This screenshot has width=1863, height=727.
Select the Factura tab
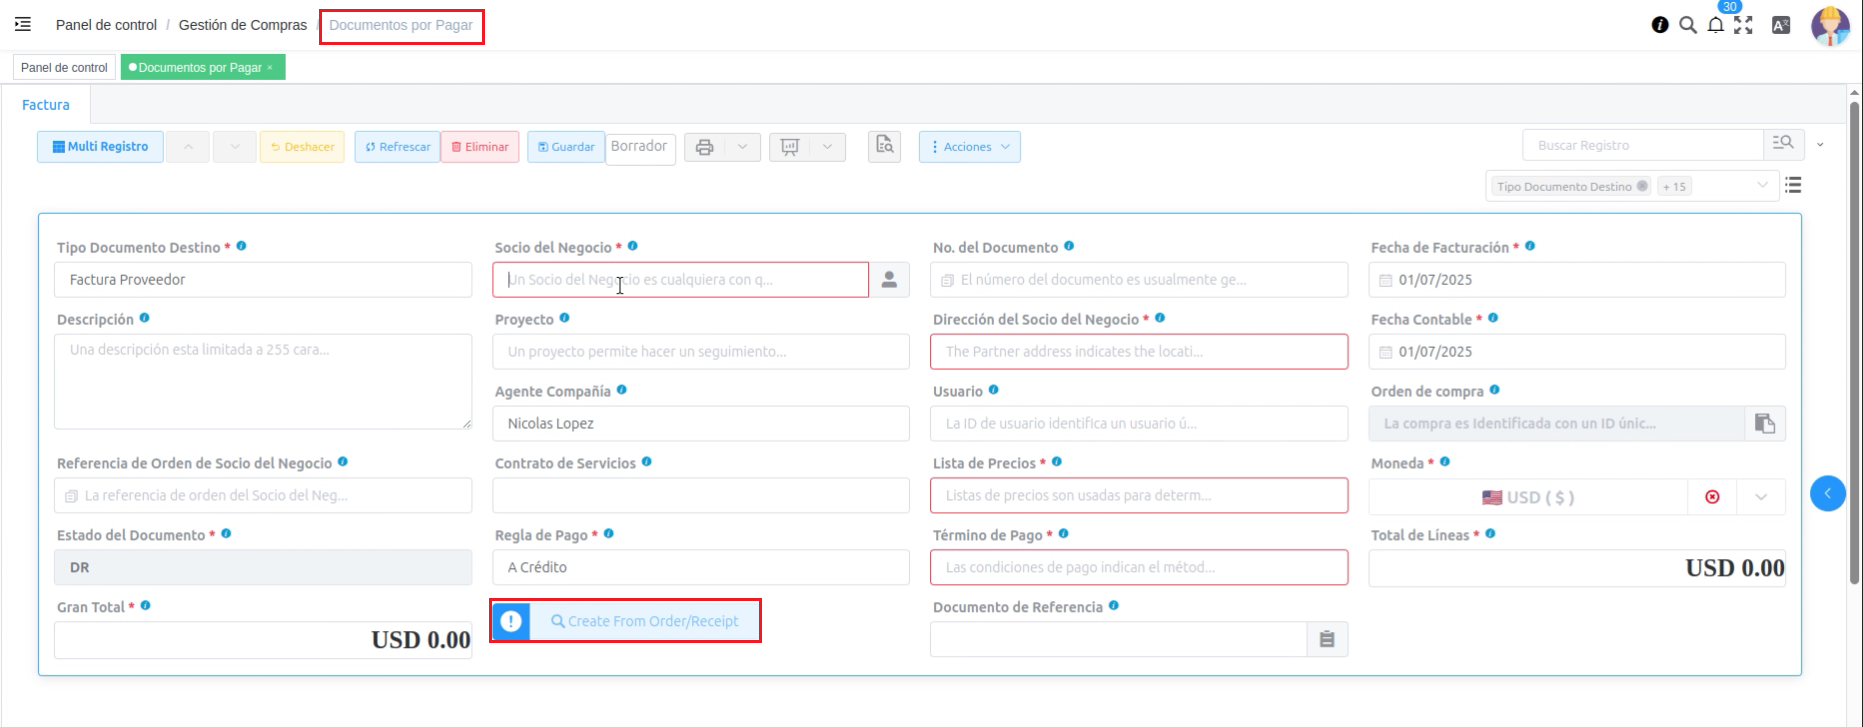tap(46, 105)
